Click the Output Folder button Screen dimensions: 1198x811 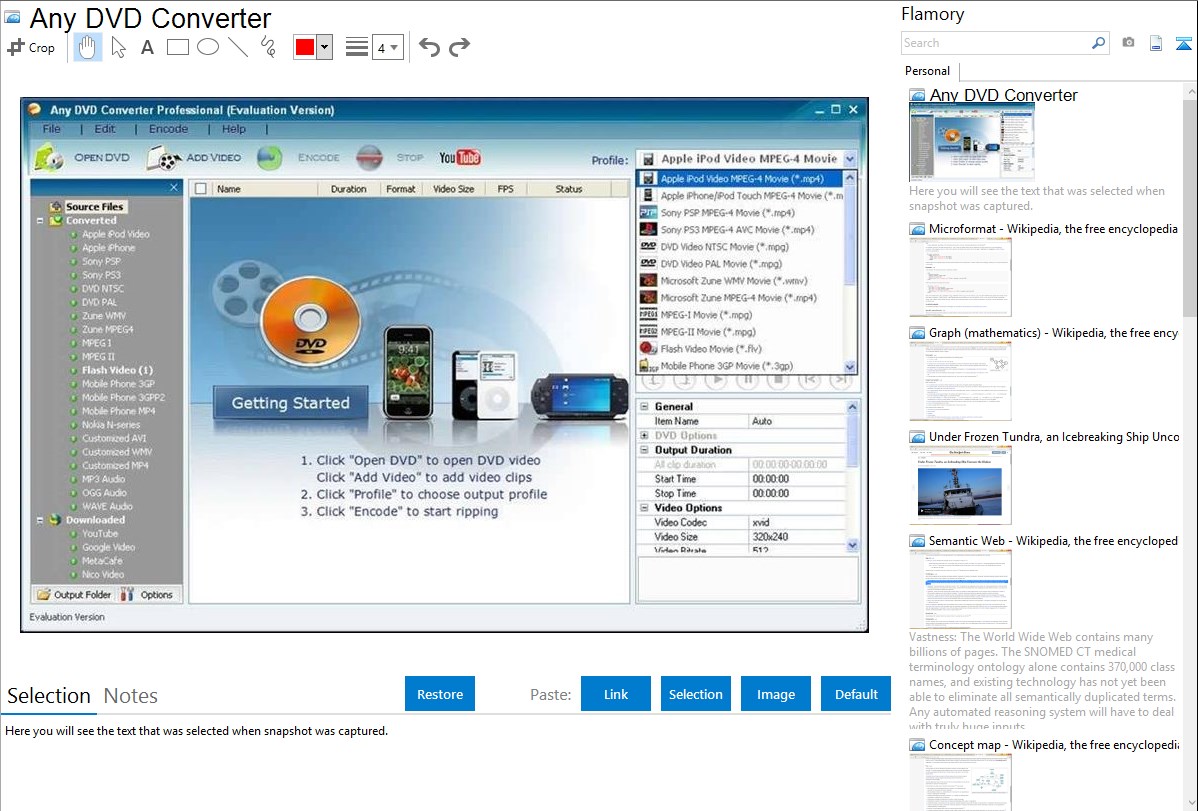pyautogui.click(x=74, y=595)
